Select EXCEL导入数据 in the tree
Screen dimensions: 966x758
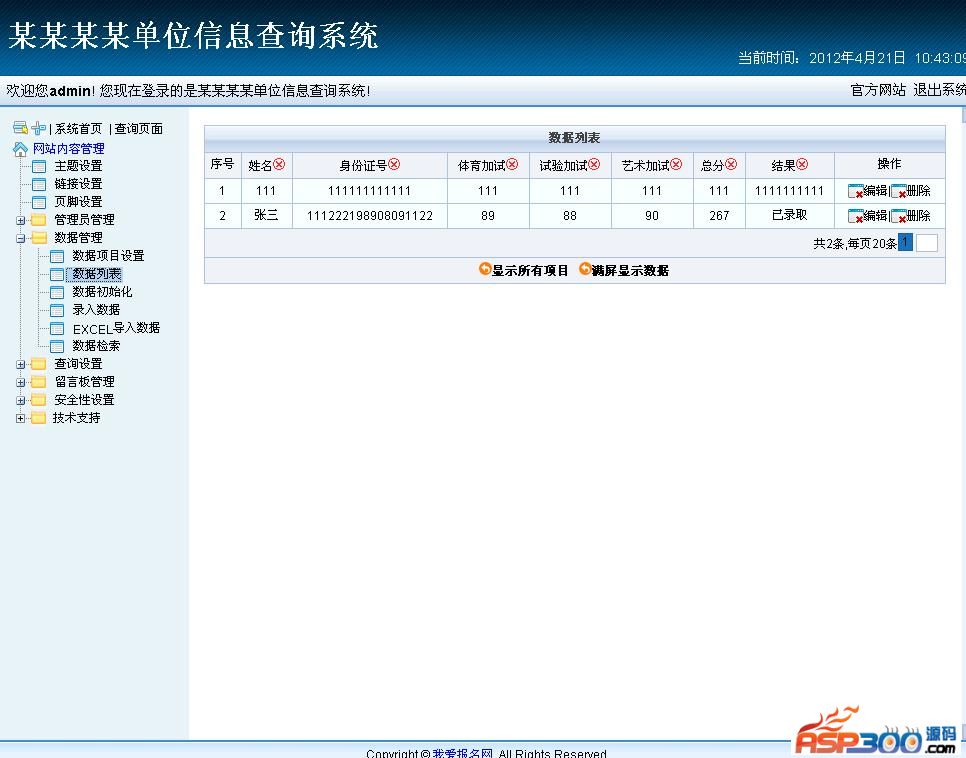116,328
